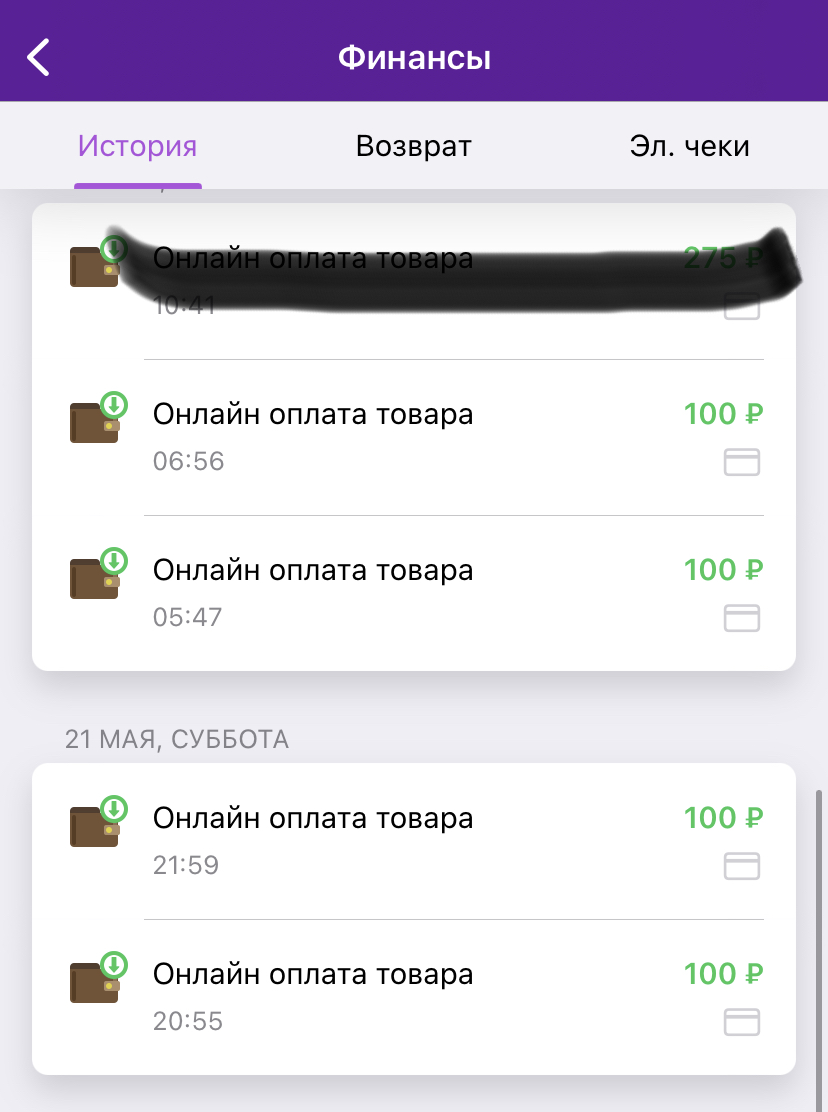Tap card icon under 05:47 amount

coord(742,618)
